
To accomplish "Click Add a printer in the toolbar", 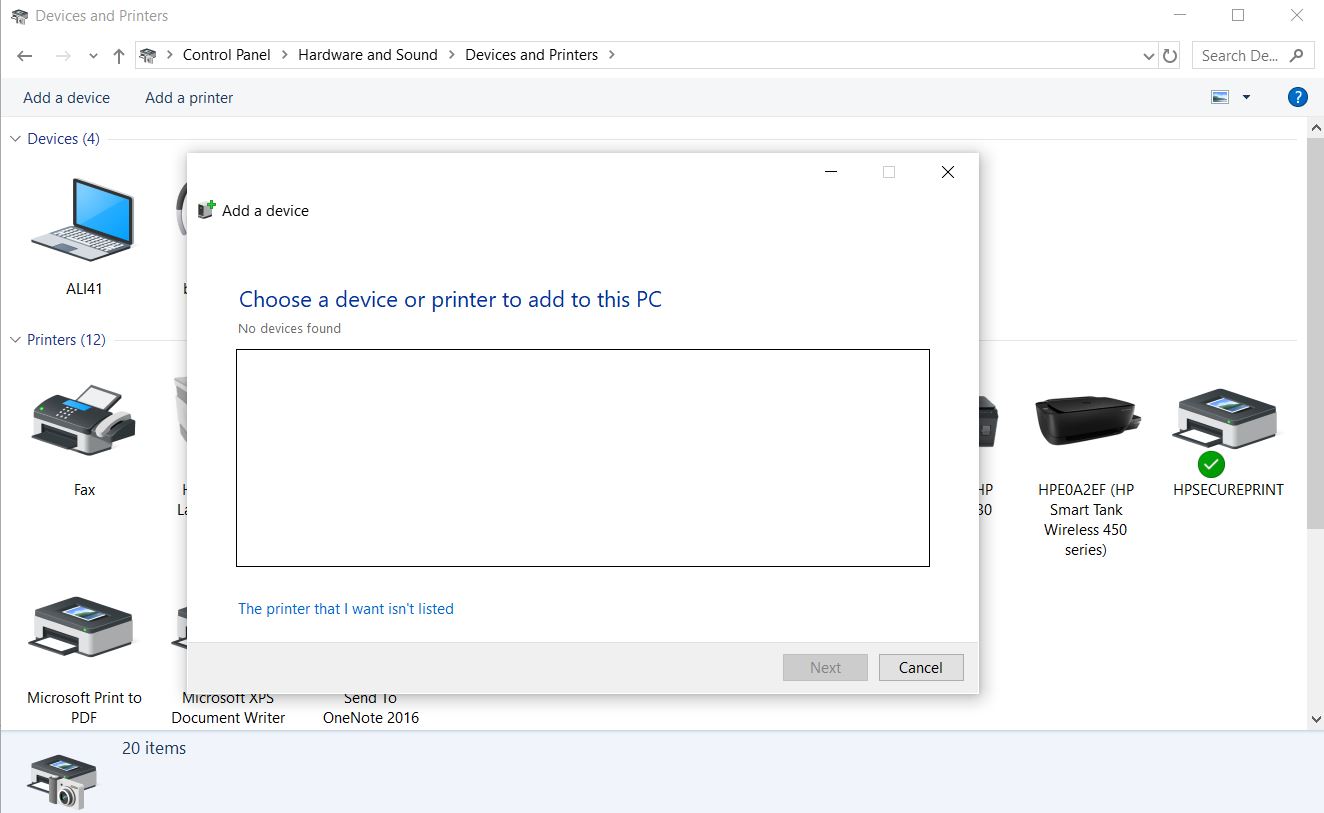I will coord(189,97).
